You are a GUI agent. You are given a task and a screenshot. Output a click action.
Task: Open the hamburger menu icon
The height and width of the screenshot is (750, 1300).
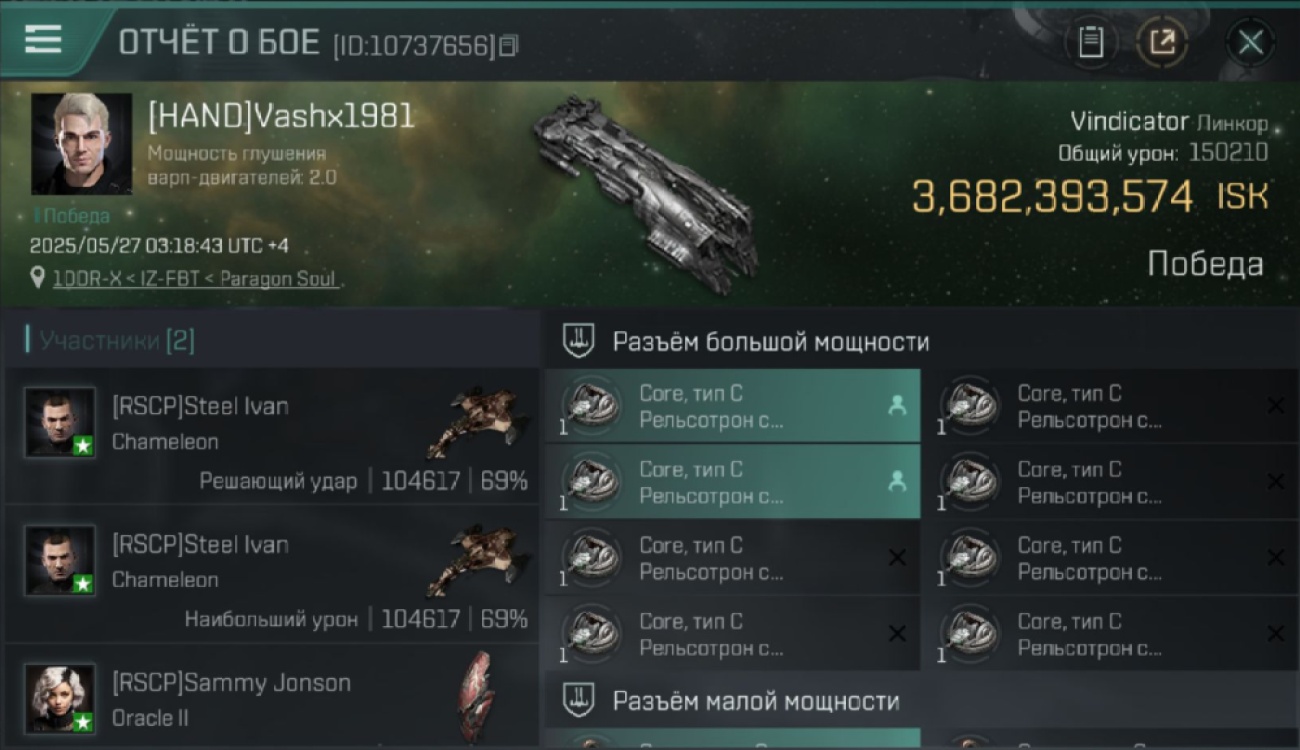[43, 40]
